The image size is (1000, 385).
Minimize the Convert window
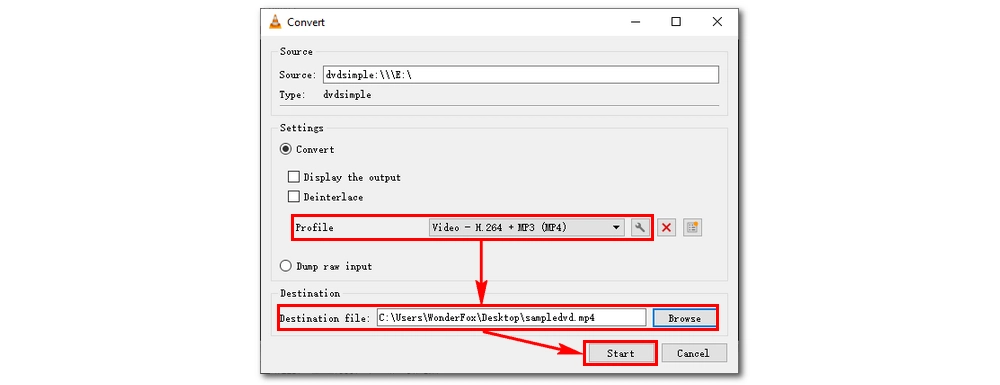coord(635,22)
